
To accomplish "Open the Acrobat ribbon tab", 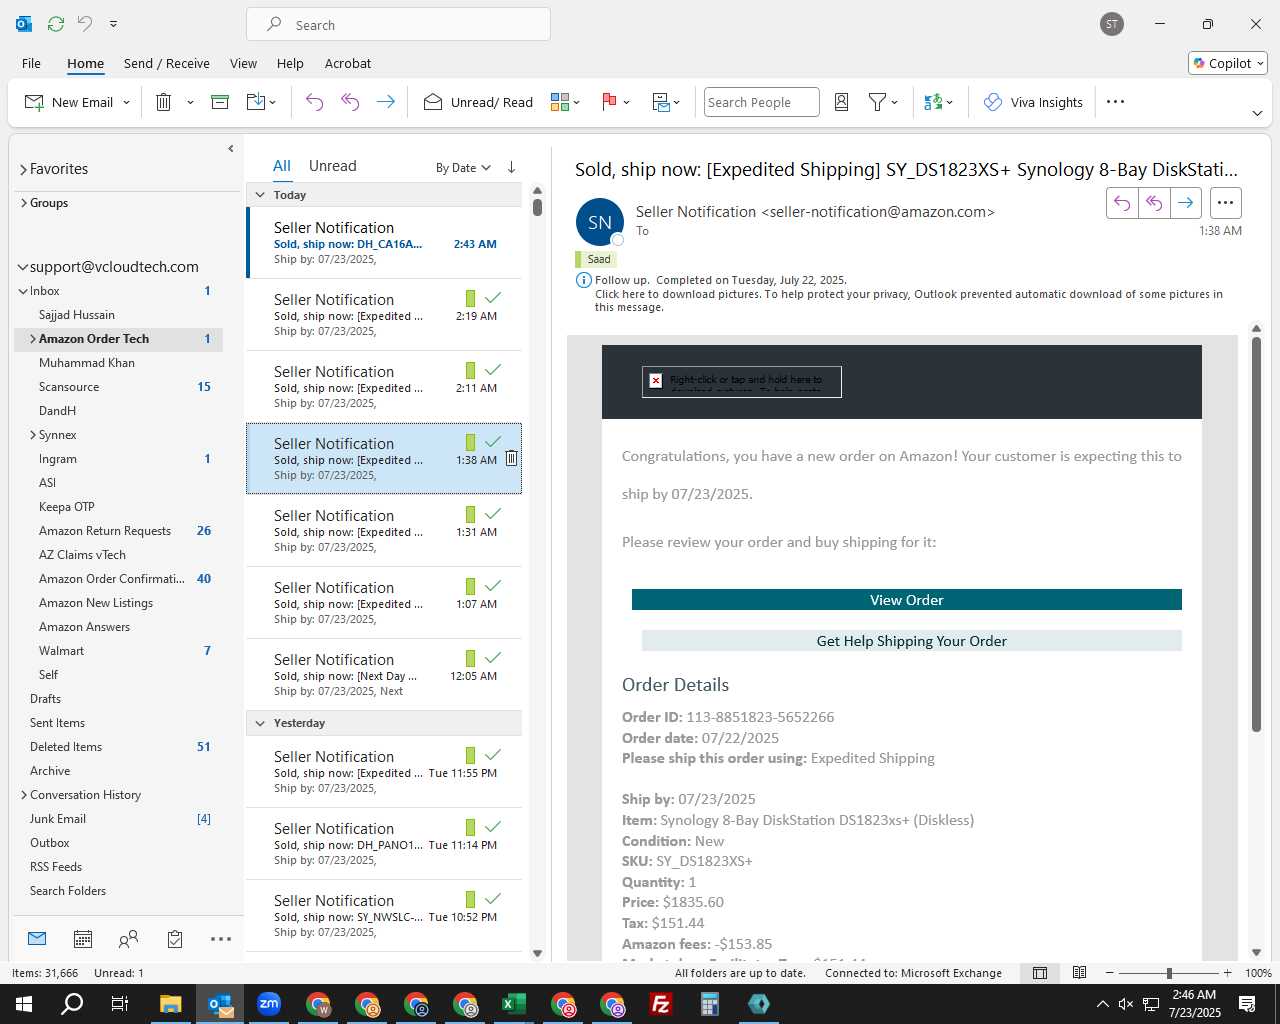I will pos(348,63).
